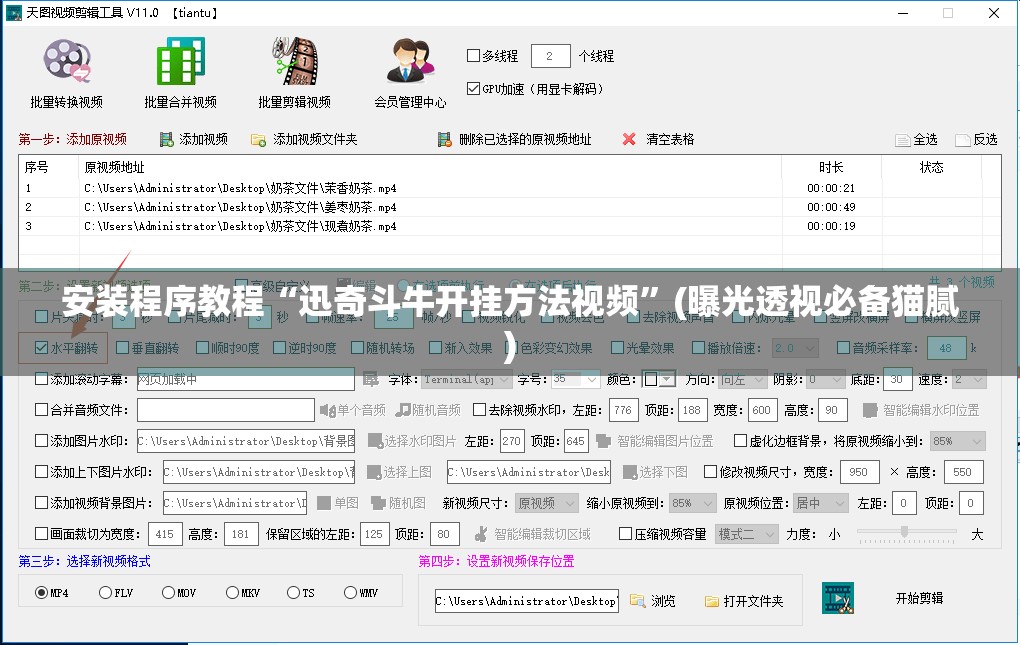Click 选择水印图片 icon
The image size is (1020, 645).
click(375, 441)
